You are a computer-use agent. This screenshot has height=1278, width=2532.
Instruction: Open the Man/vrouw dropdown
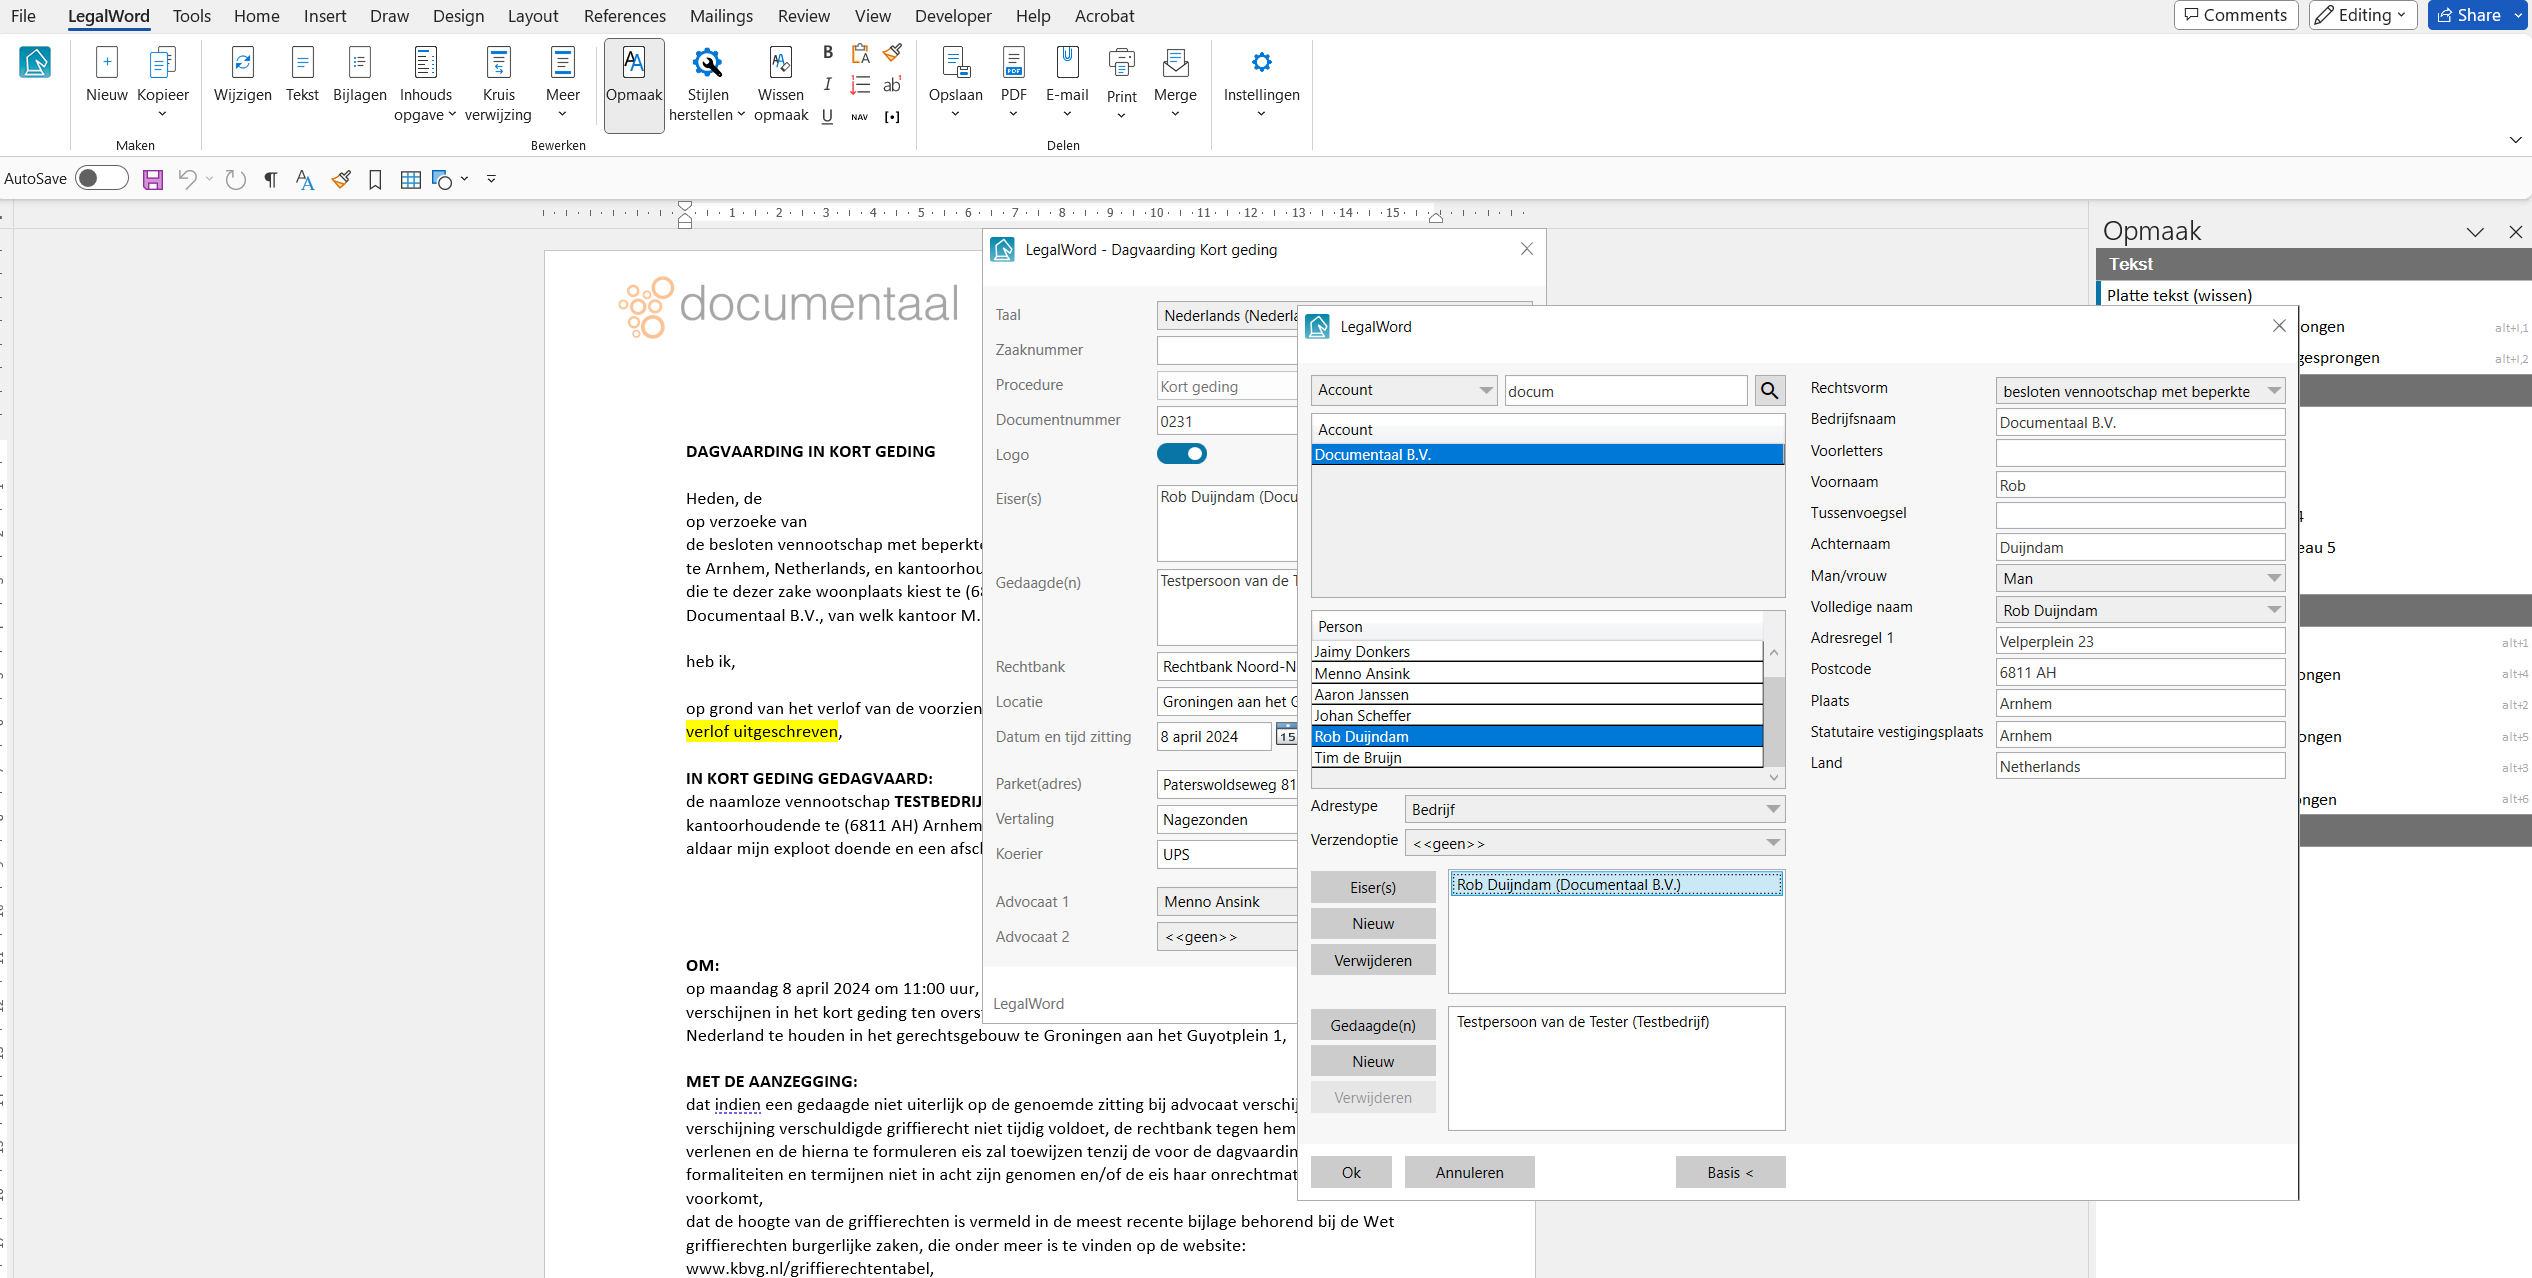(x=2140, y=578)
